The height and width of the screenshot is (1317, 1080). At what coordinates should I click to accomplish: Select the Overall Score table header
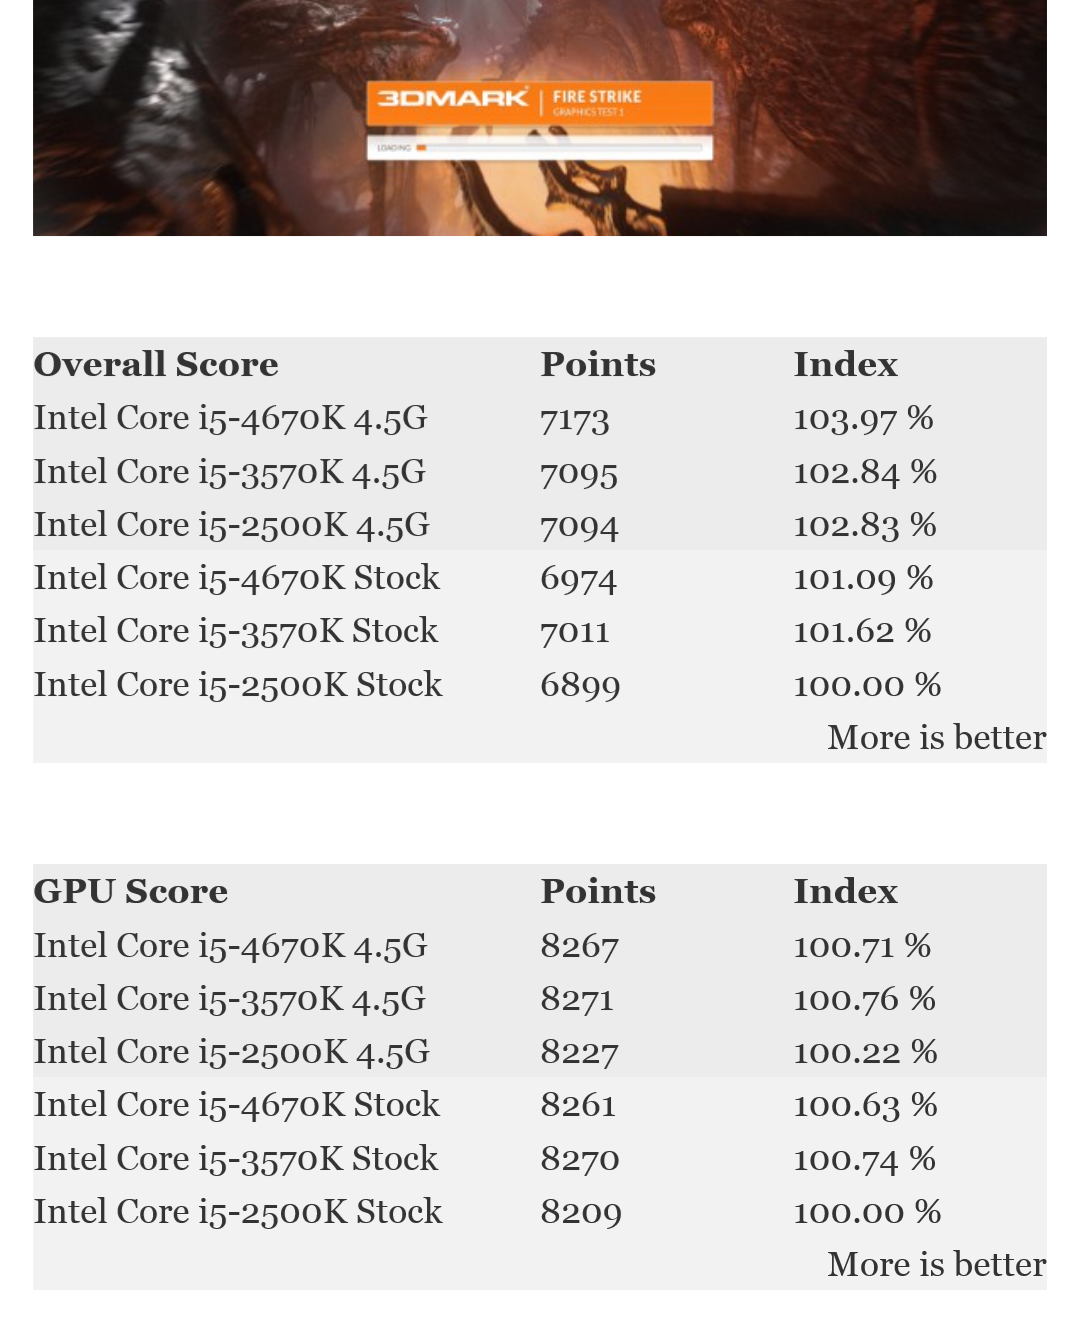click(156, 365)
